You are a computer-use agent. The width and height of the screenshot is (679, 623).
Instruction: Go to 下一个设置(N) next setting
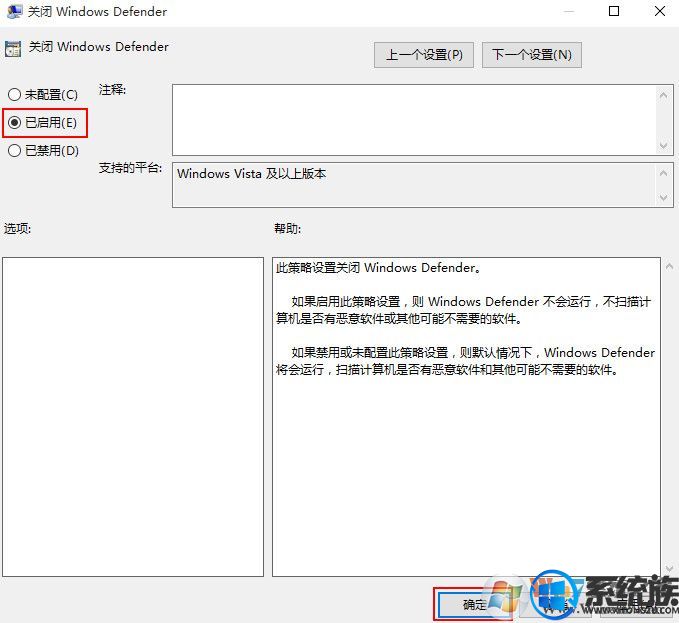pos(531,55)
